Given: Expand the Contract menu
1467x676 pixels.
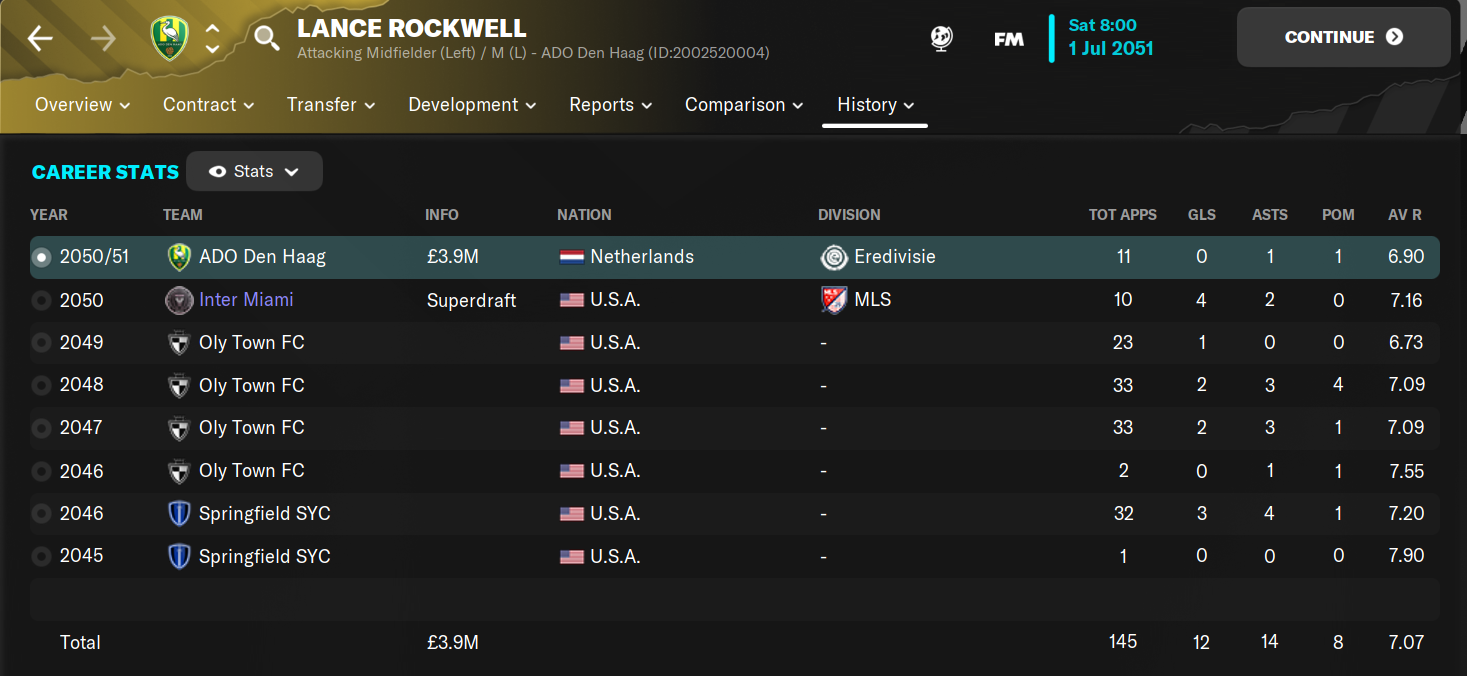Looking at the screenshot, I should pos(209,105).
